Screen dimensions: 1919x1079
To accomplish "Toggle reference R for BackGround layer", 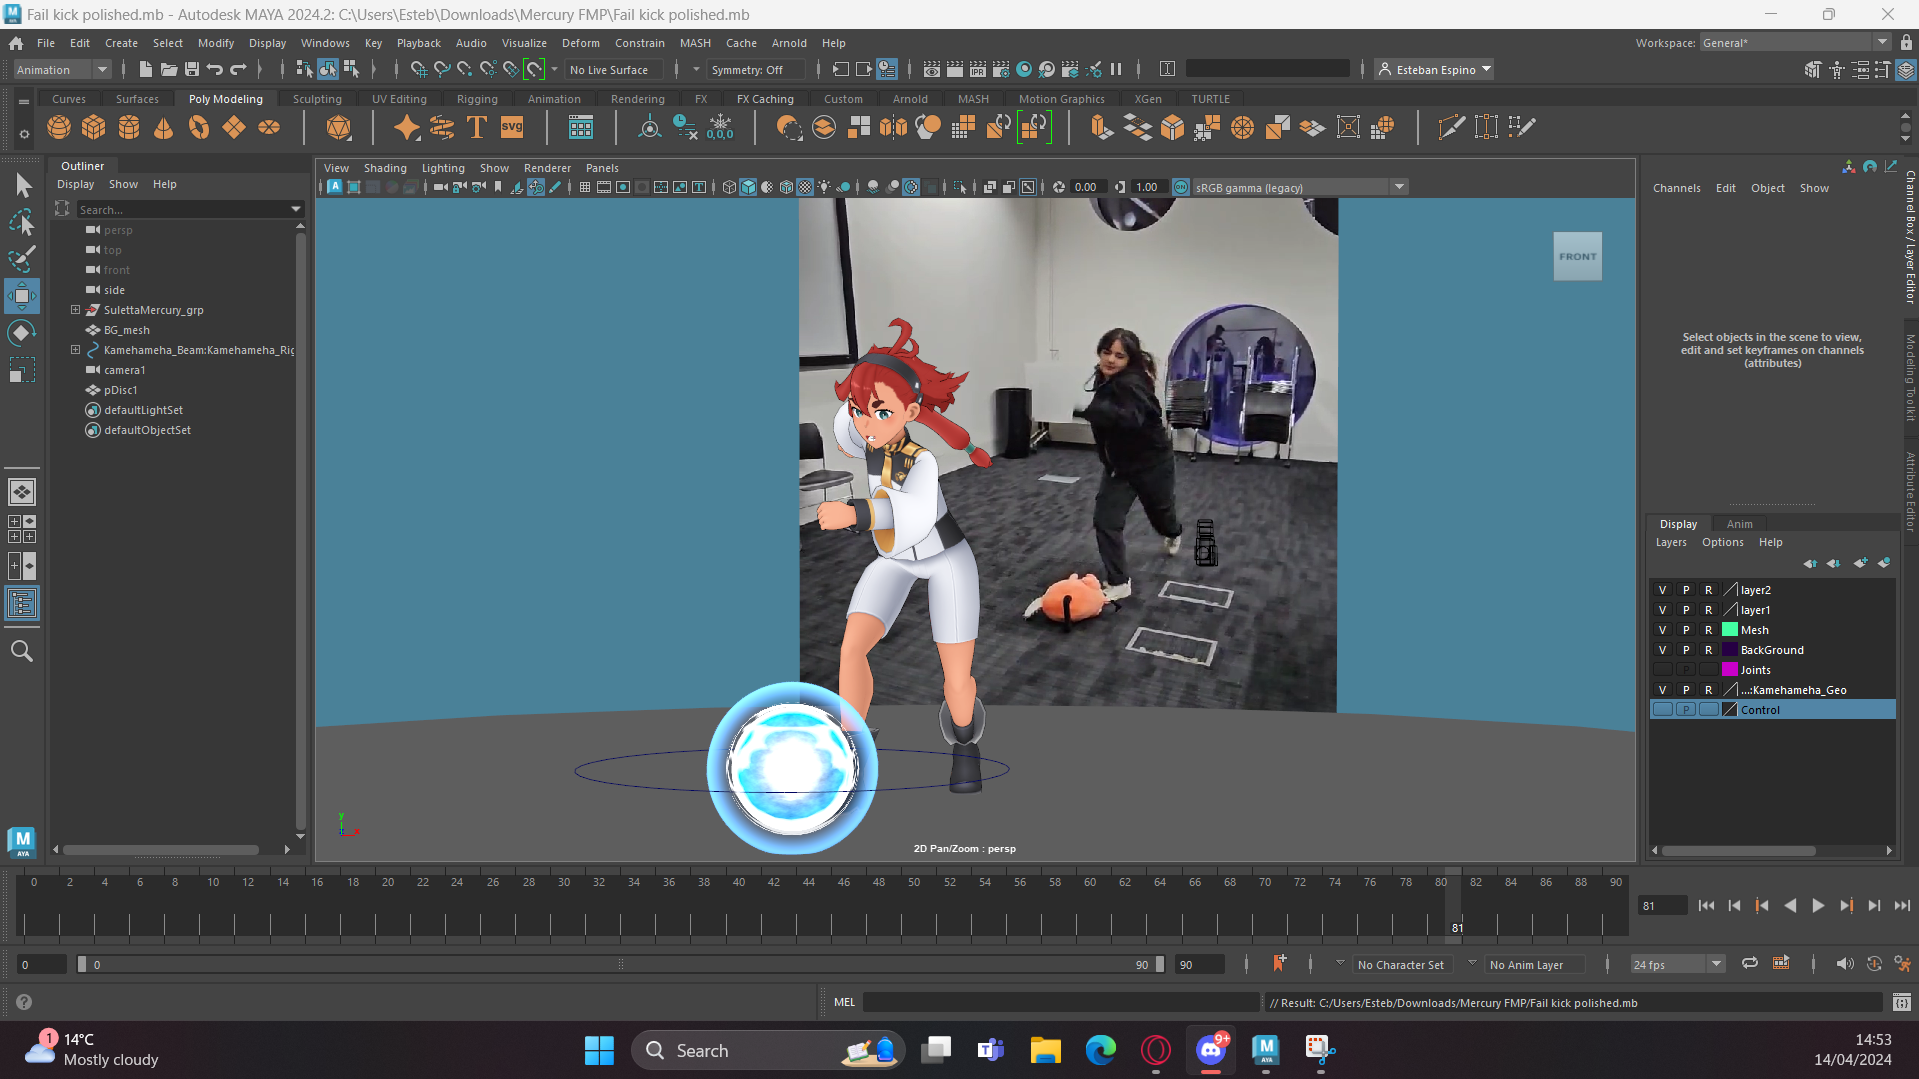I will pos(1708,650).
